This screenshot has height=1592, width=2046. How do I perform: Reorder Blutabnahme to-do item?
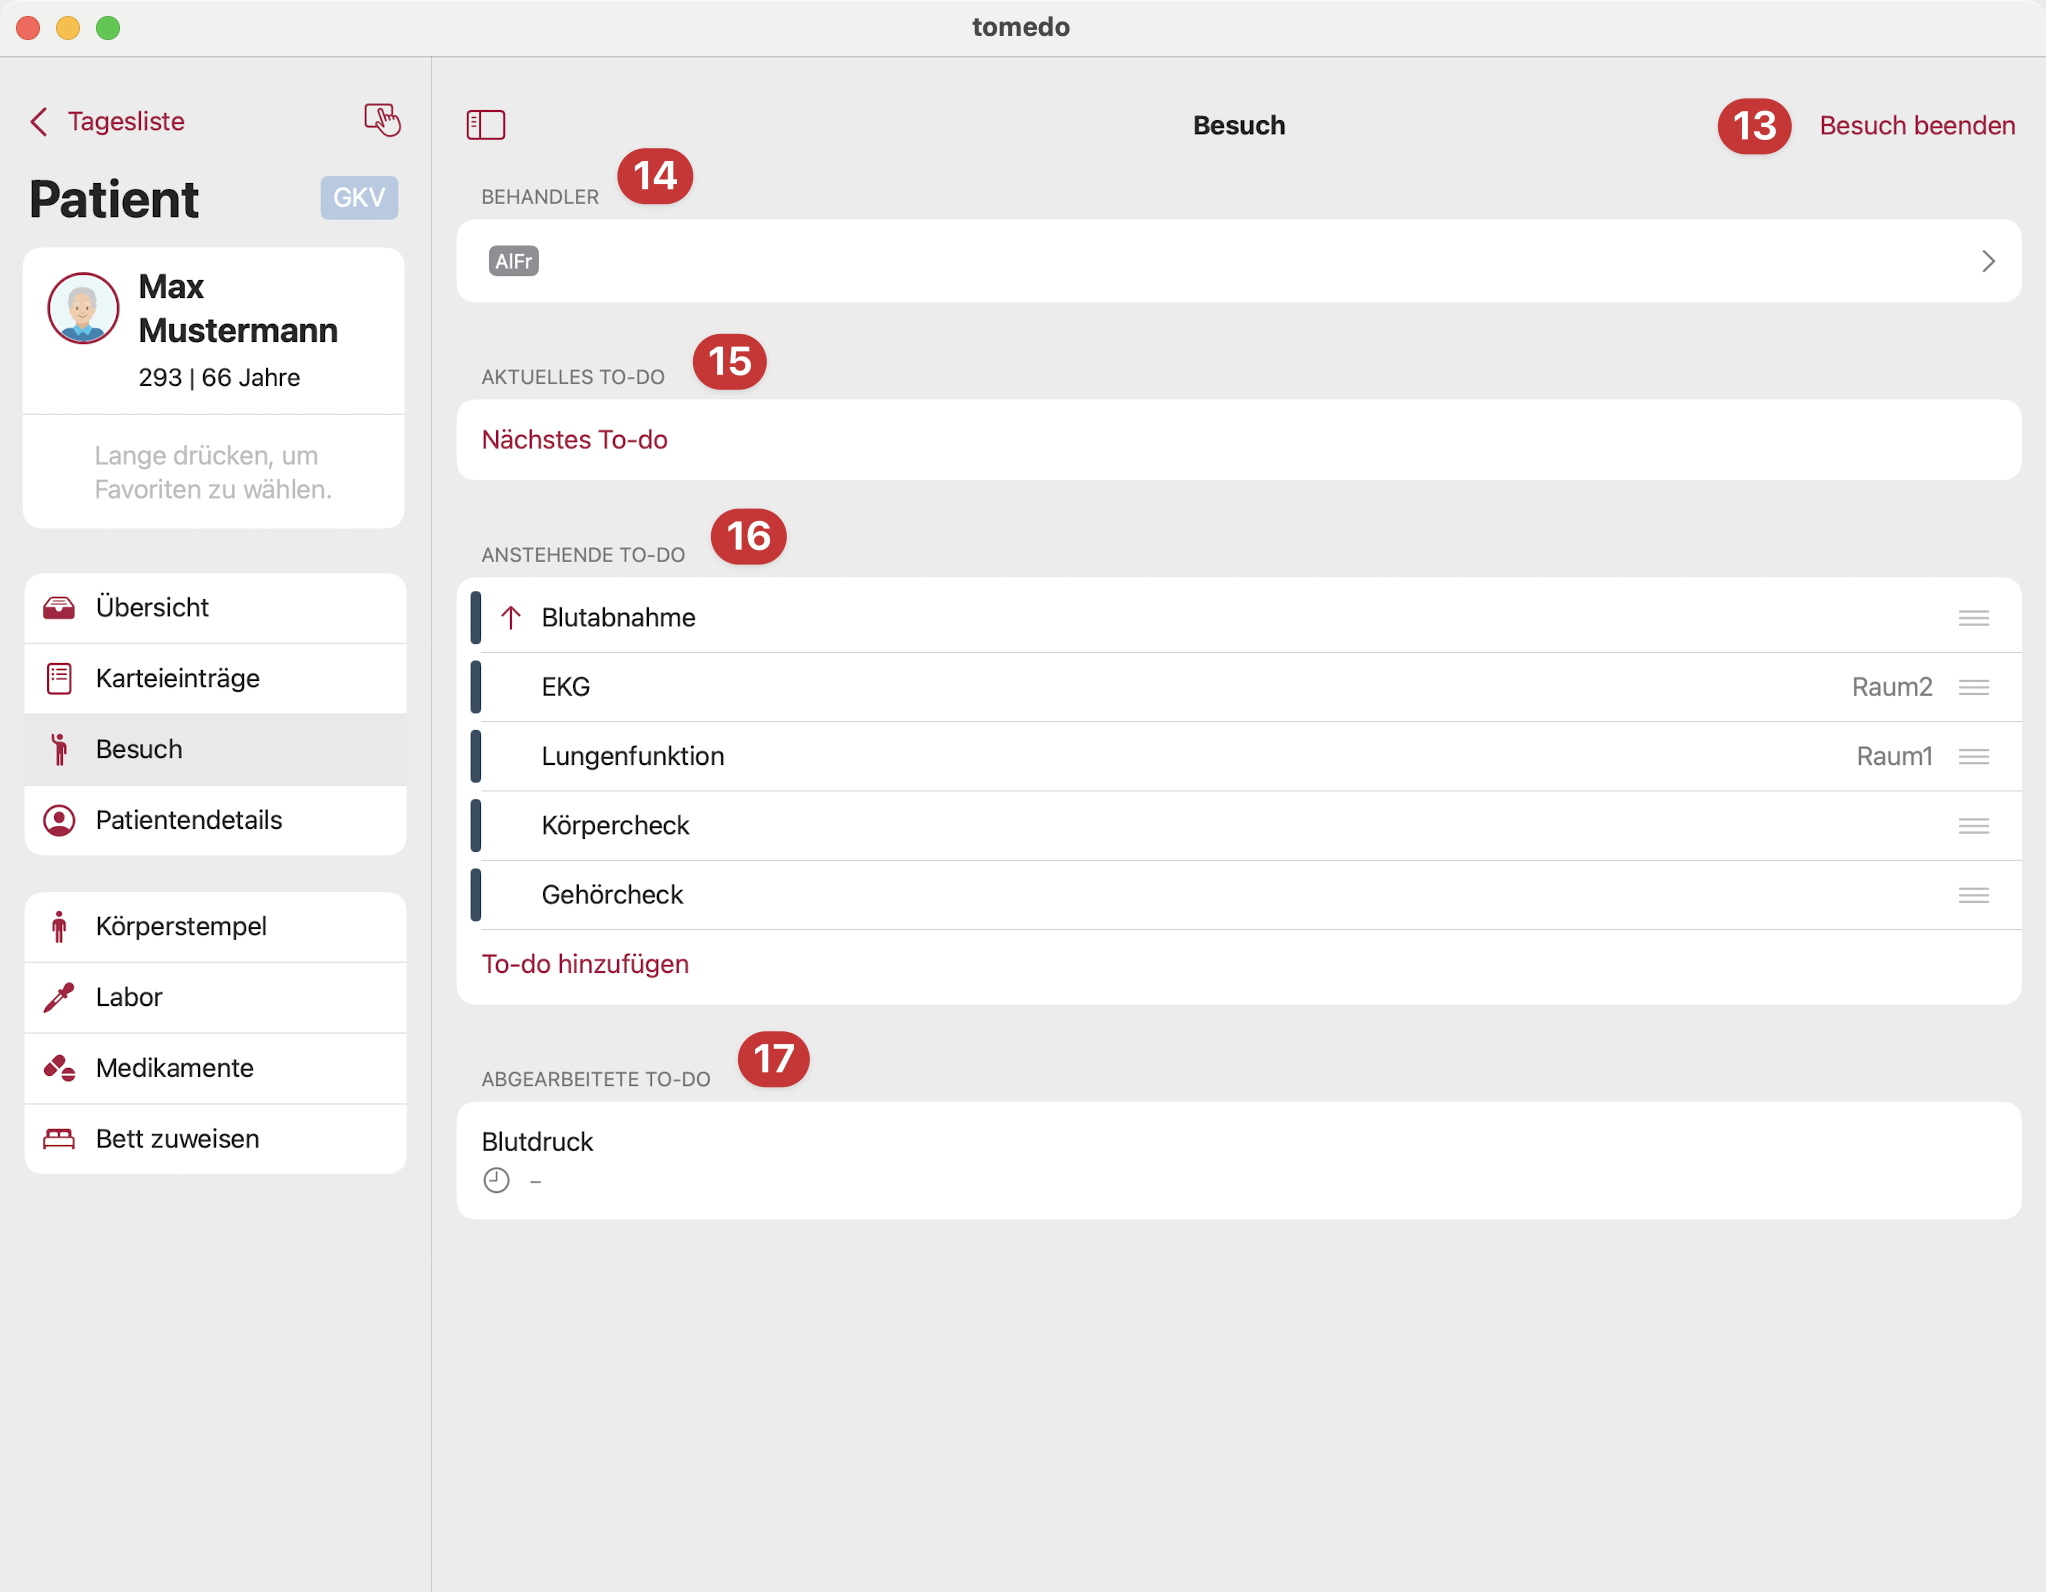click(1973, 618)
